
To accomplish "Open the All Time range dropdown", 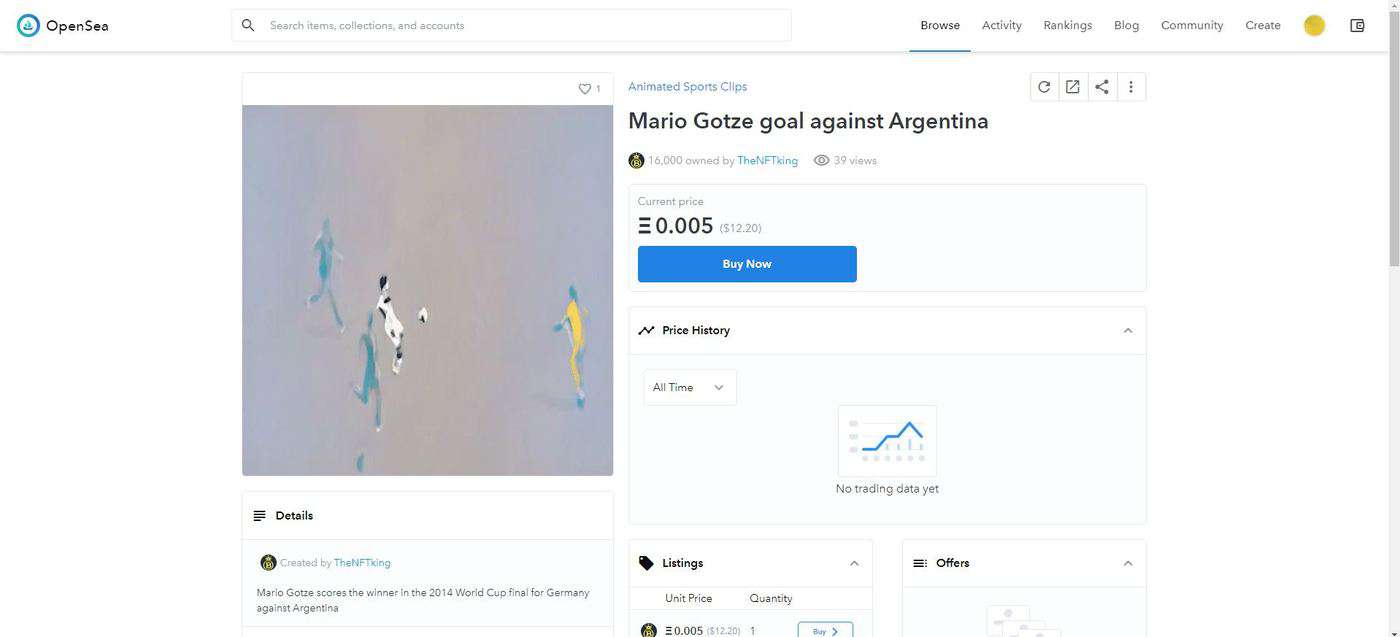I will [x=689, y=387].
